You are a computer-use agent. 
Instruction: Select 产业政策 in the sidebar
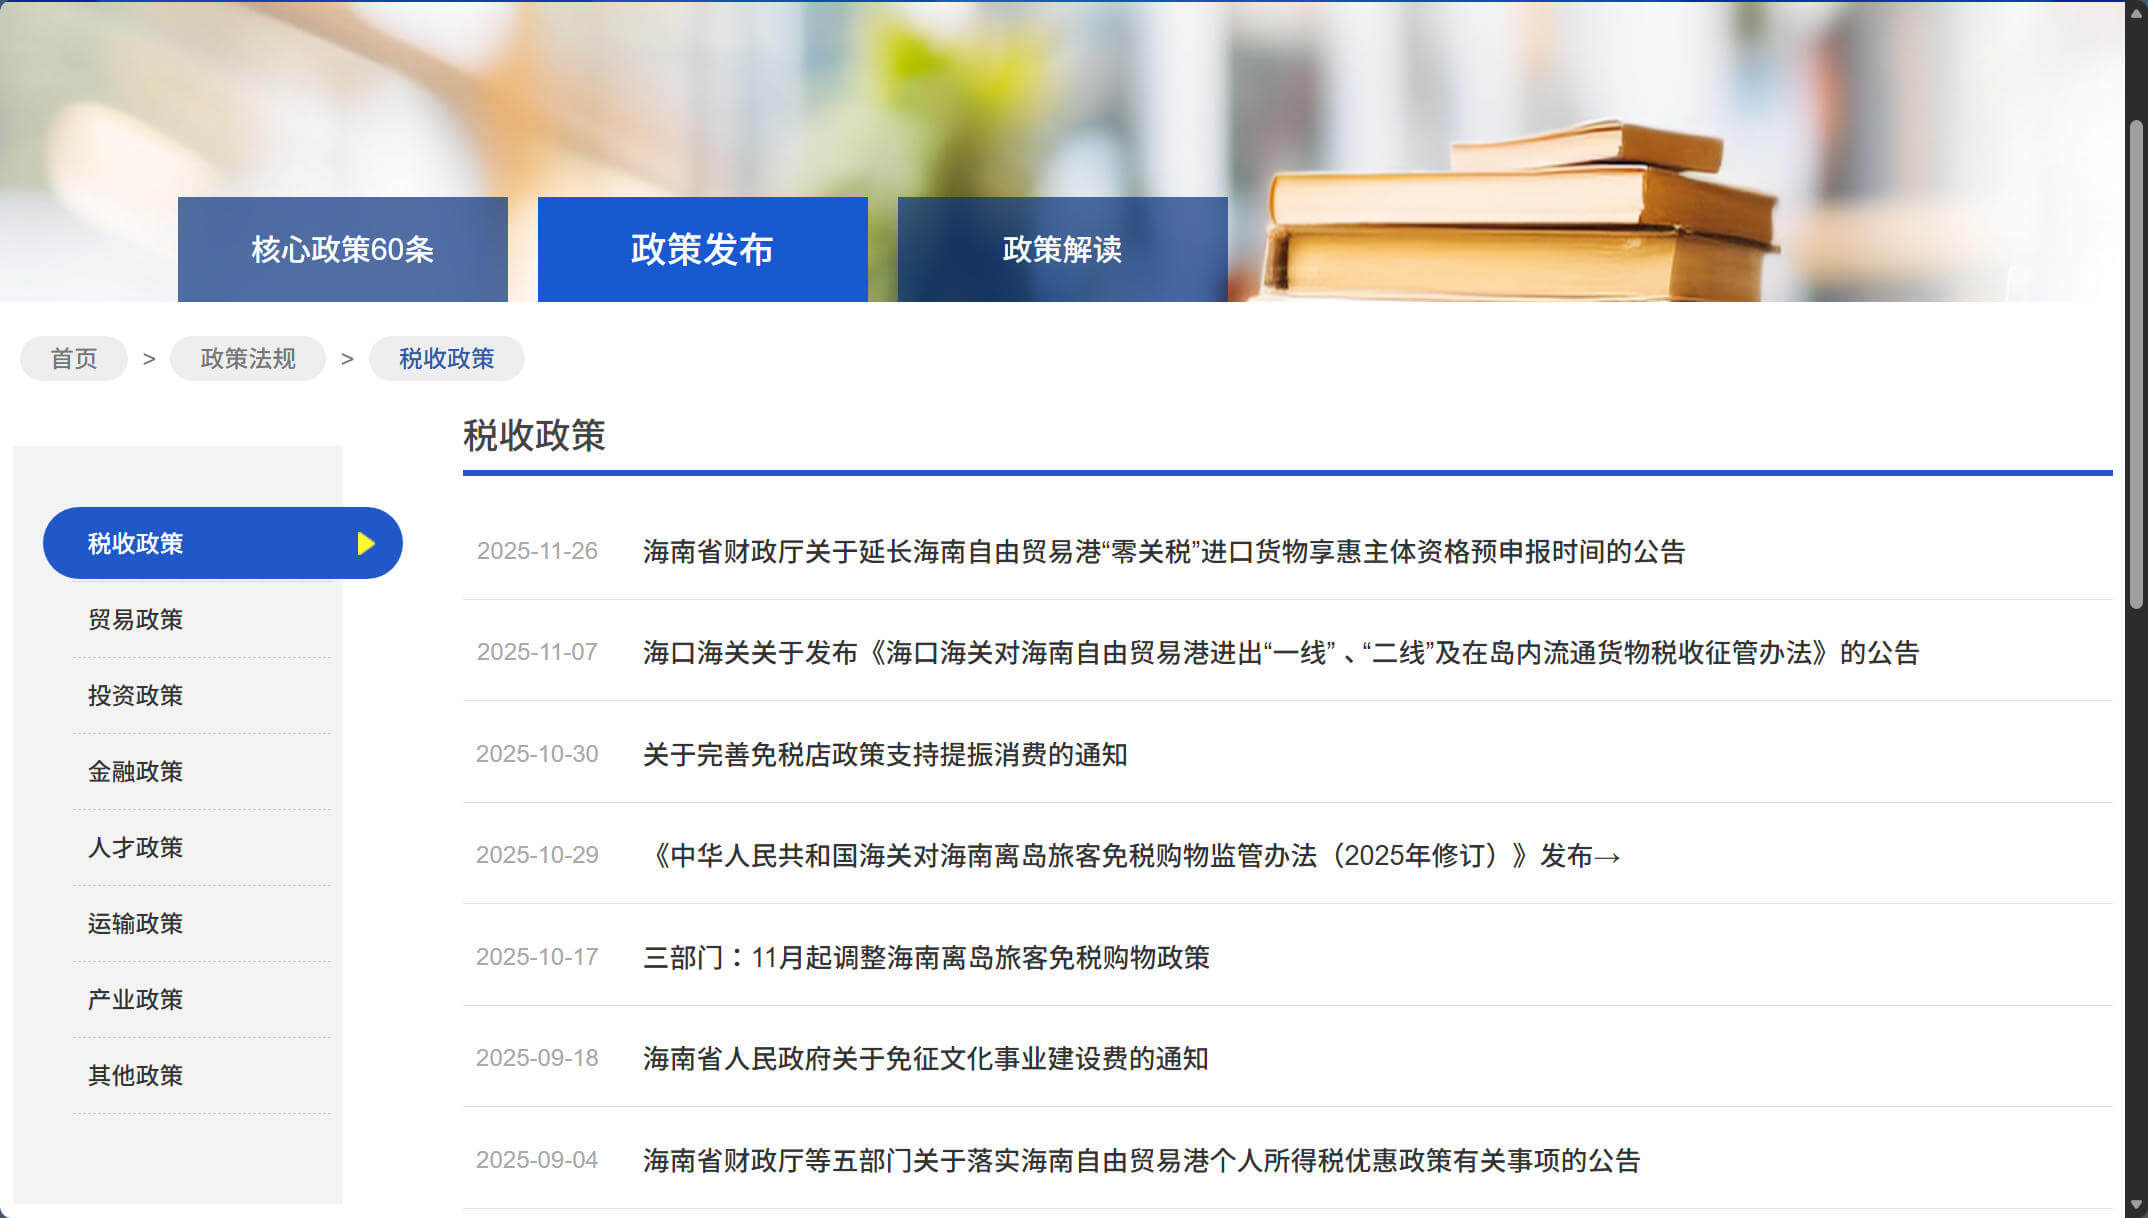point(135,1000)
